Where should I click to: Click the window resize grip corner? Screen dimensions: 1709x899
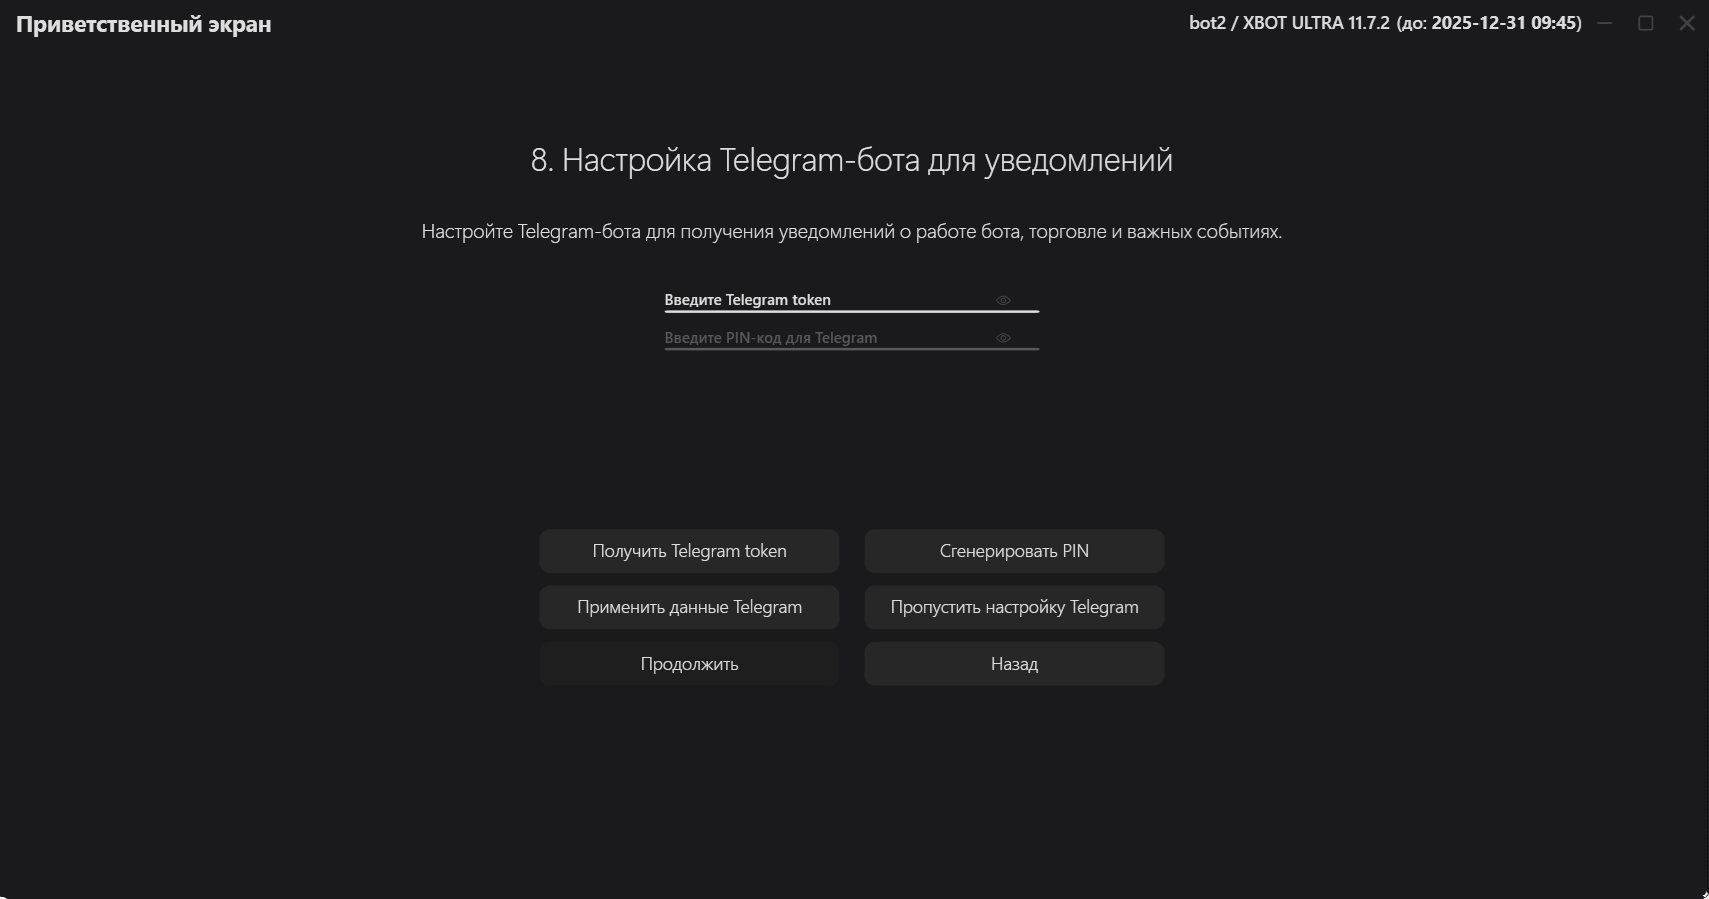click(1703, 893)
